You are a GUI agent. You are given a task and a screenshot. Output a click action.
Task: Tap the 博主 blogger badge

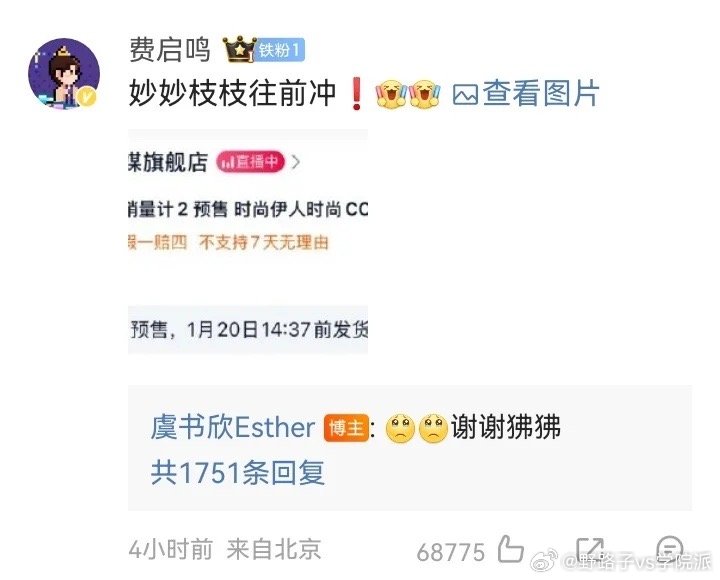(x=346, y=428)
